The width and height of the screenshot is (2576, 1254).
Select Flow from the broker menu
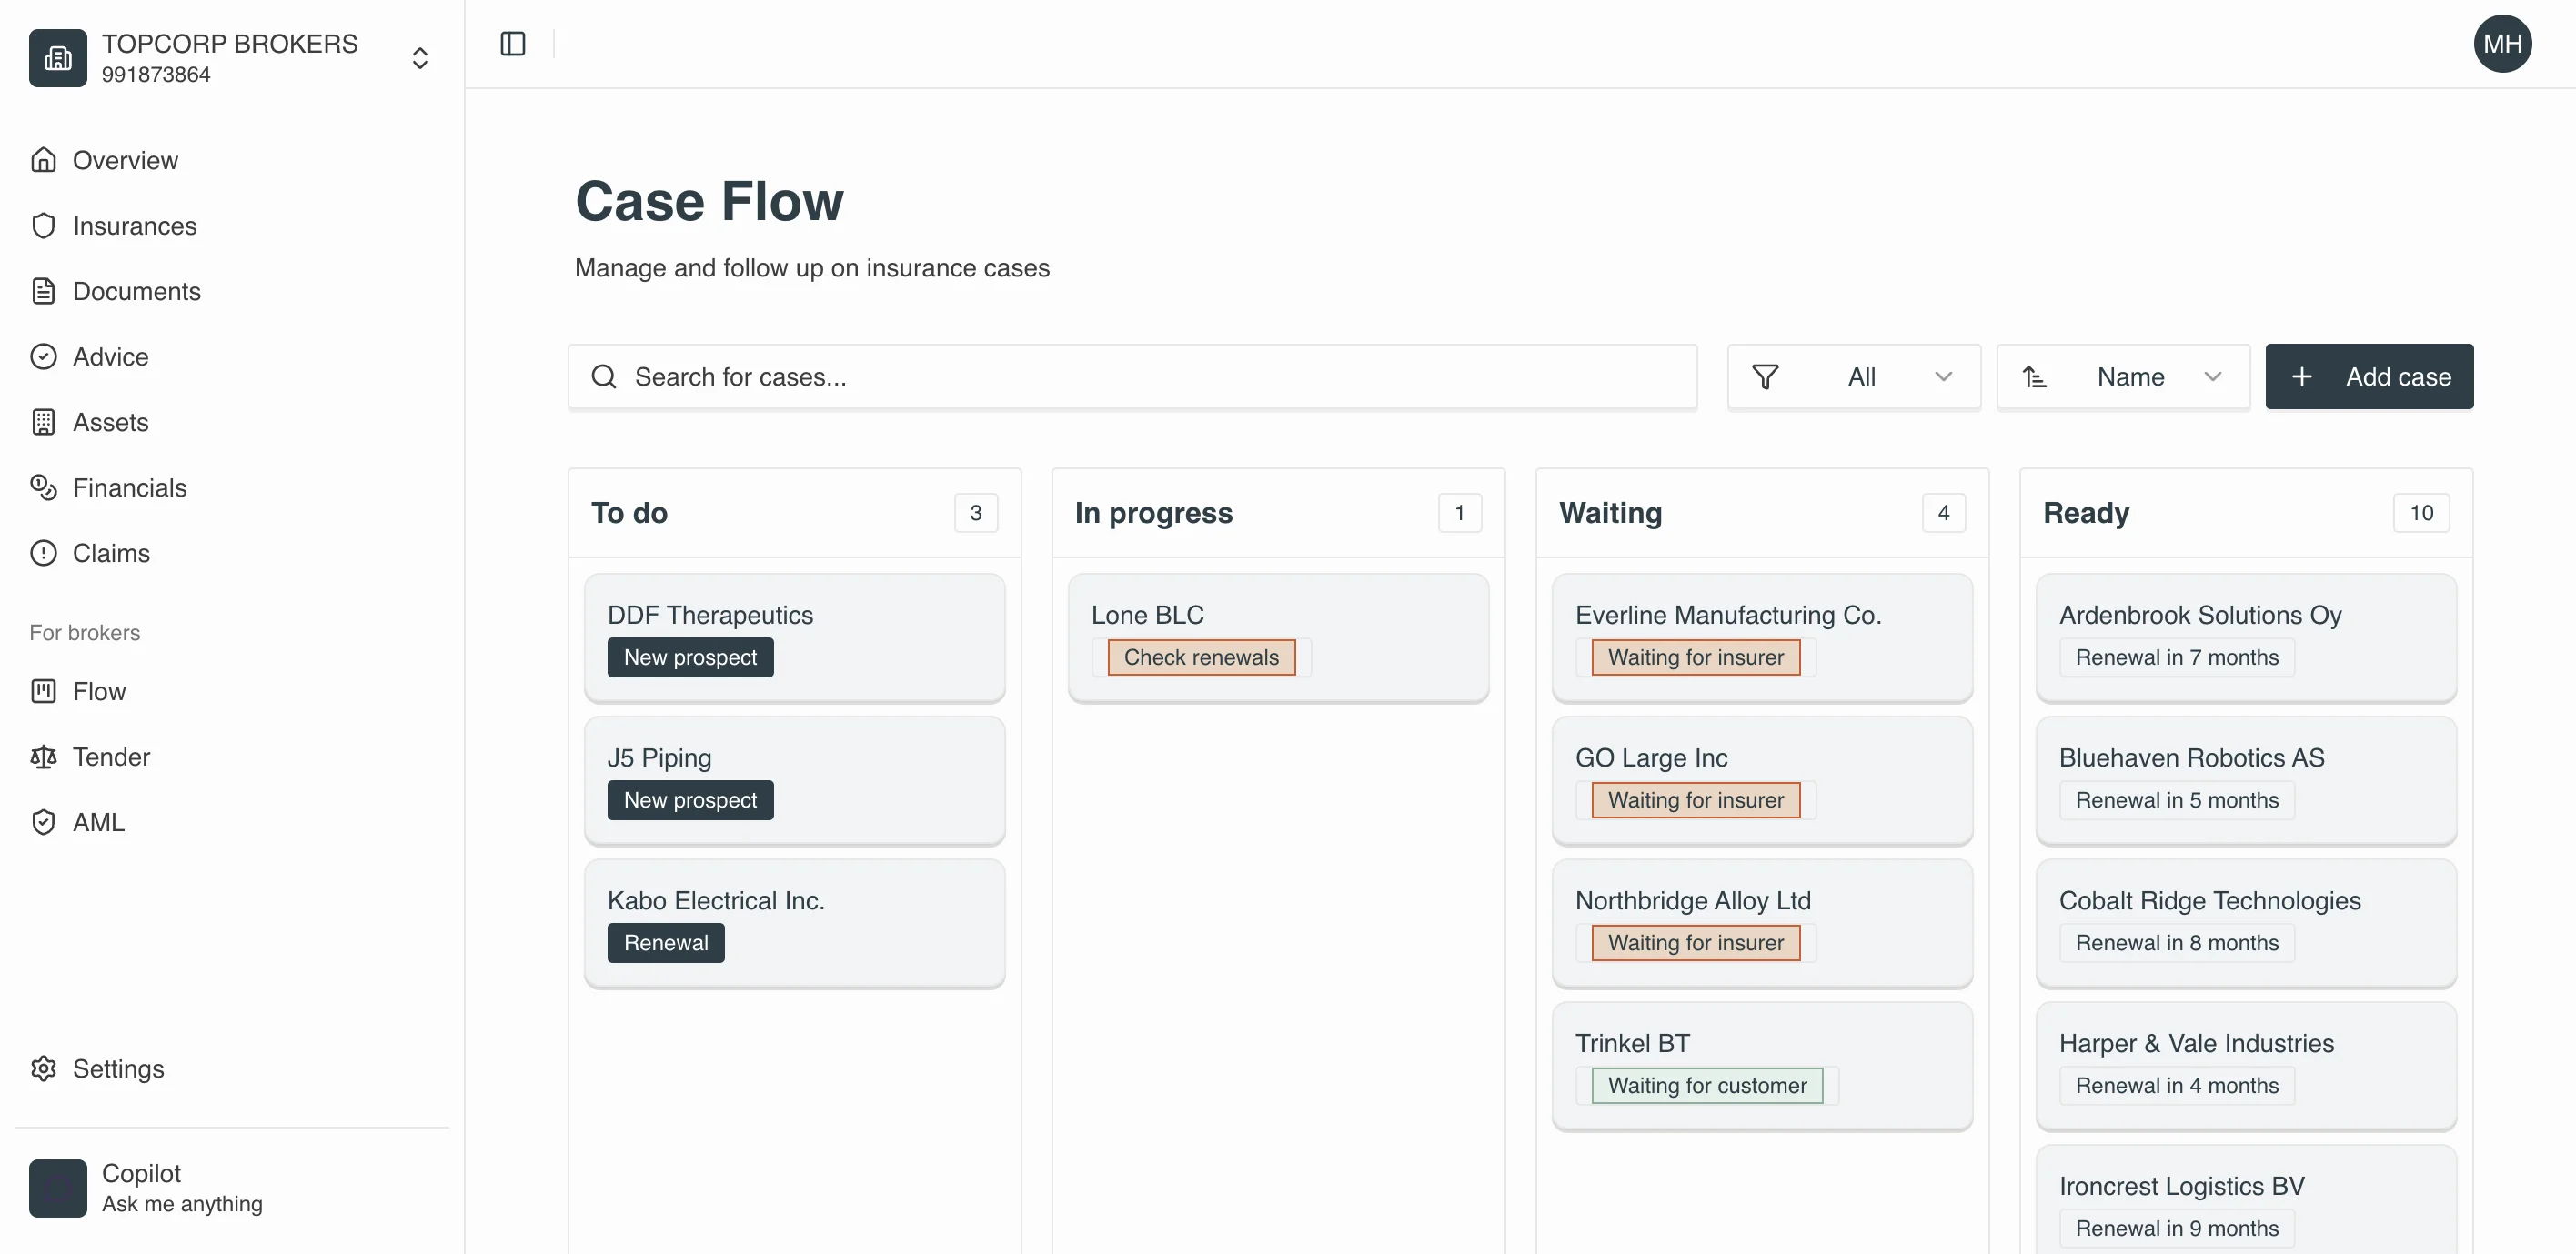(44, 691)
